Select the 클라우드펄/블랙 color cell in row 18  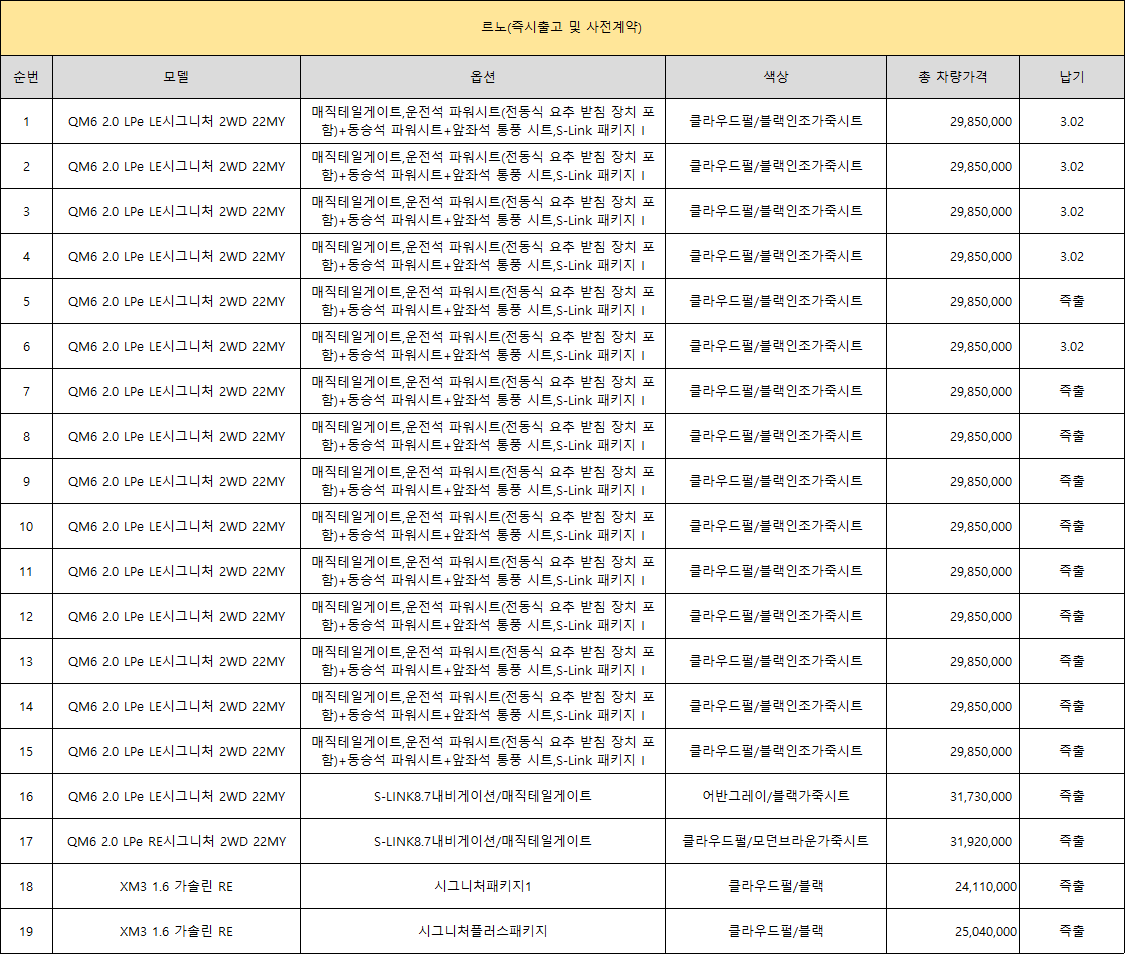[x=776, y=887]
